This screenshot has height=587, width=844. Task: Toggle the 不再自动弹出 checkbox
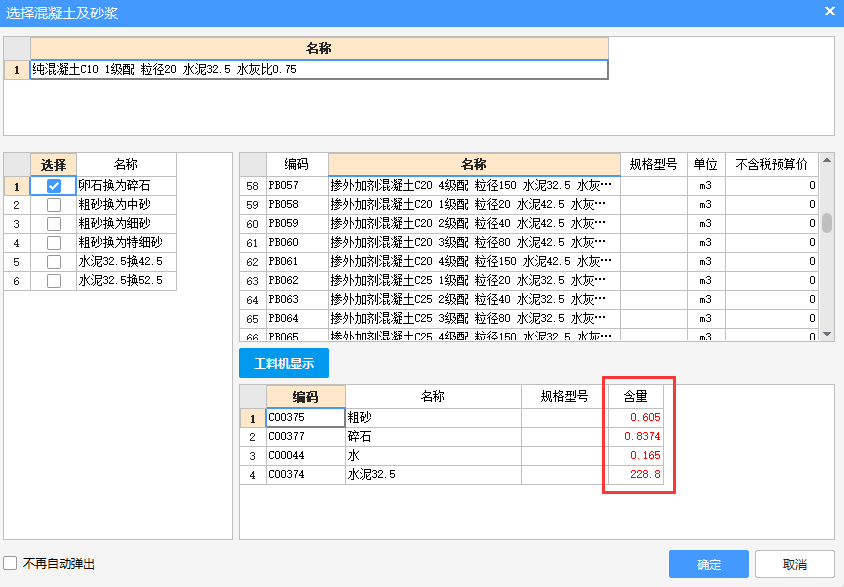click(11, 564)
